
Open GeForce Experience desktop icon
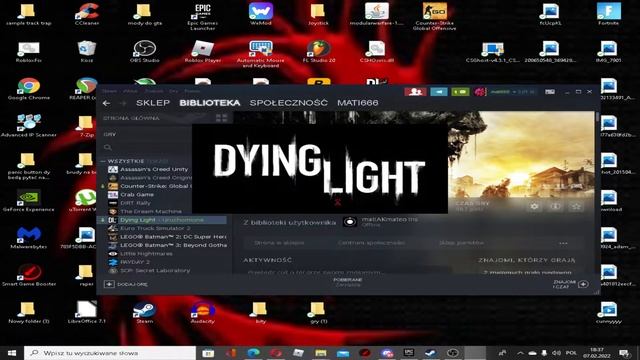pos(28,201)
